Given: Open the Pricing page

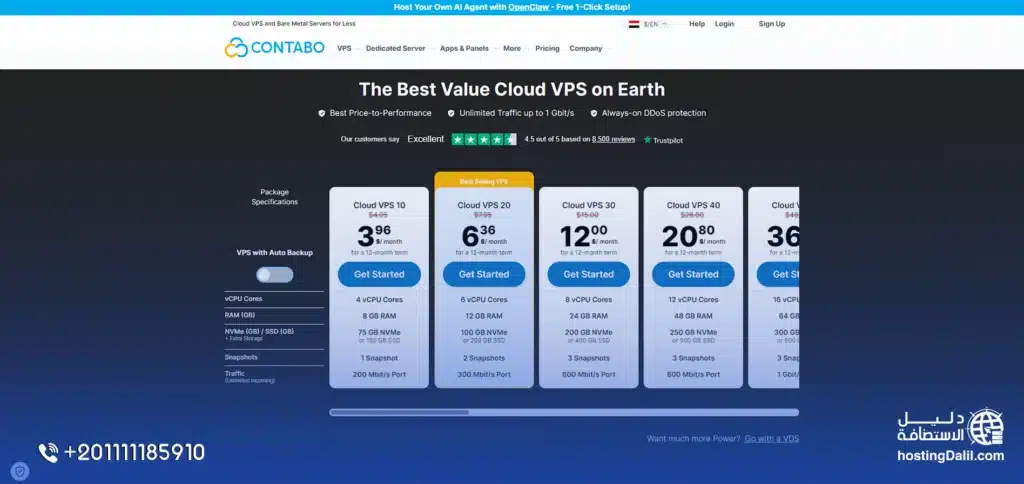Looking at the screenshot, I should click(547, 48).
